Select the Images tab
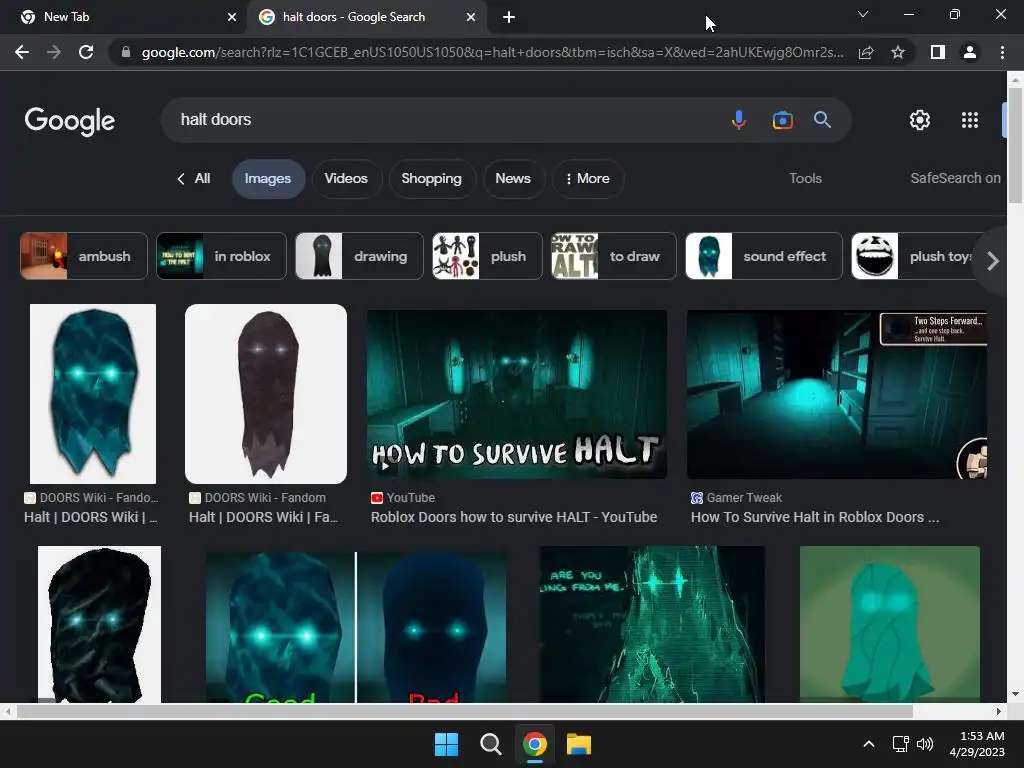This screenshot has width=1024, height=768. coord(268,179)
